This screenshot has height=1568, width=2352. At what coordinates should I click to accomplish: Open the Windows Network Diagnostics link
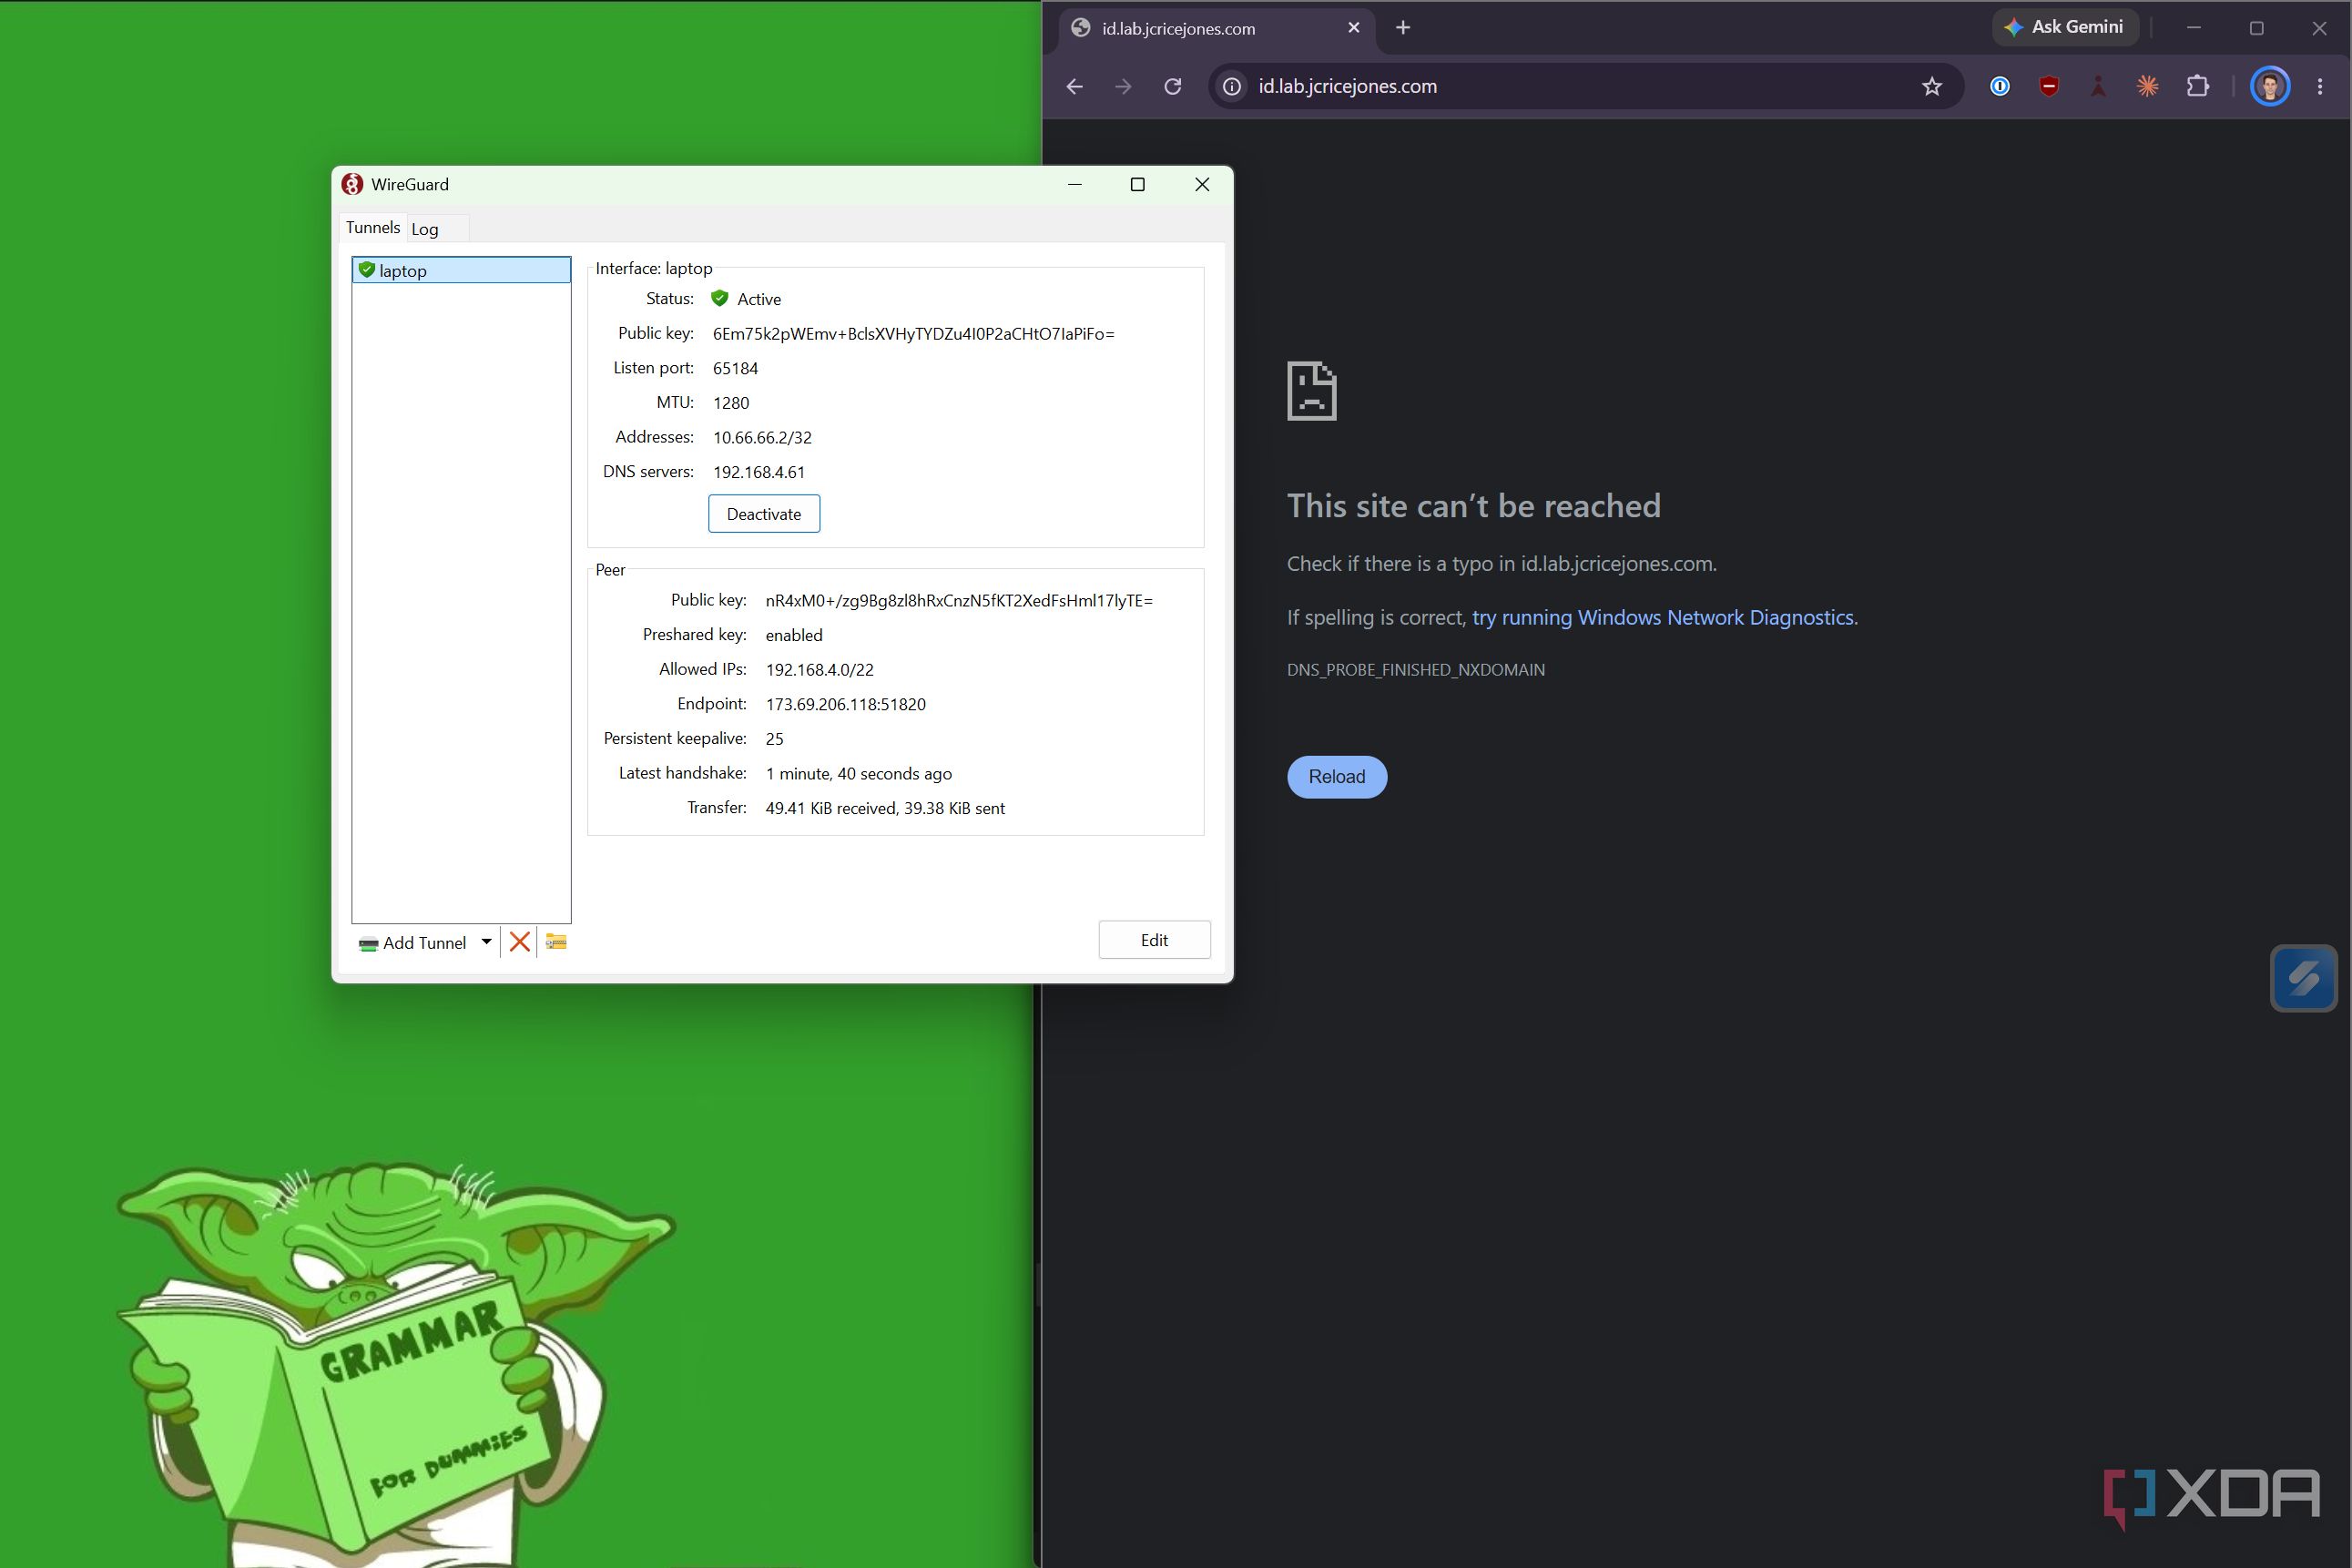1662,618
